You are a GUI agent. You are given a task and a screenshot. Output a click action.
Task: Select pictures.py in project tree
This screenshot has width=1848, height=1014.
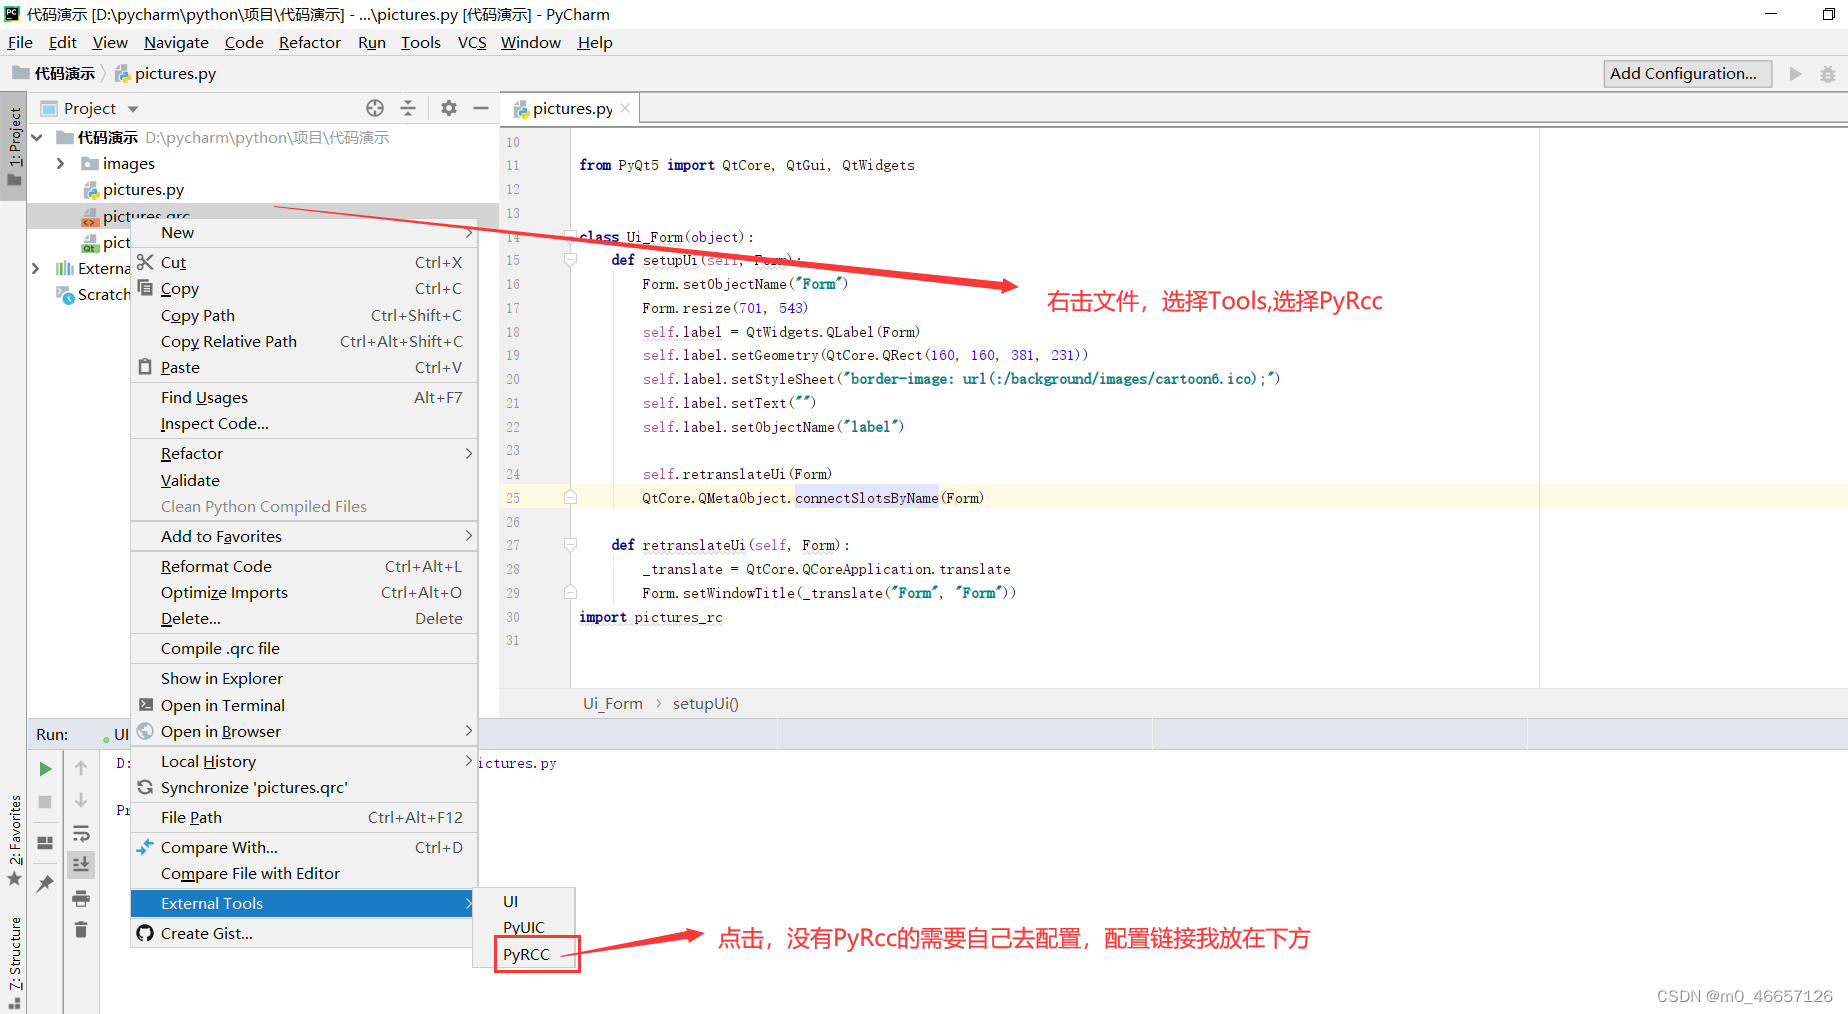pos(143,189)
